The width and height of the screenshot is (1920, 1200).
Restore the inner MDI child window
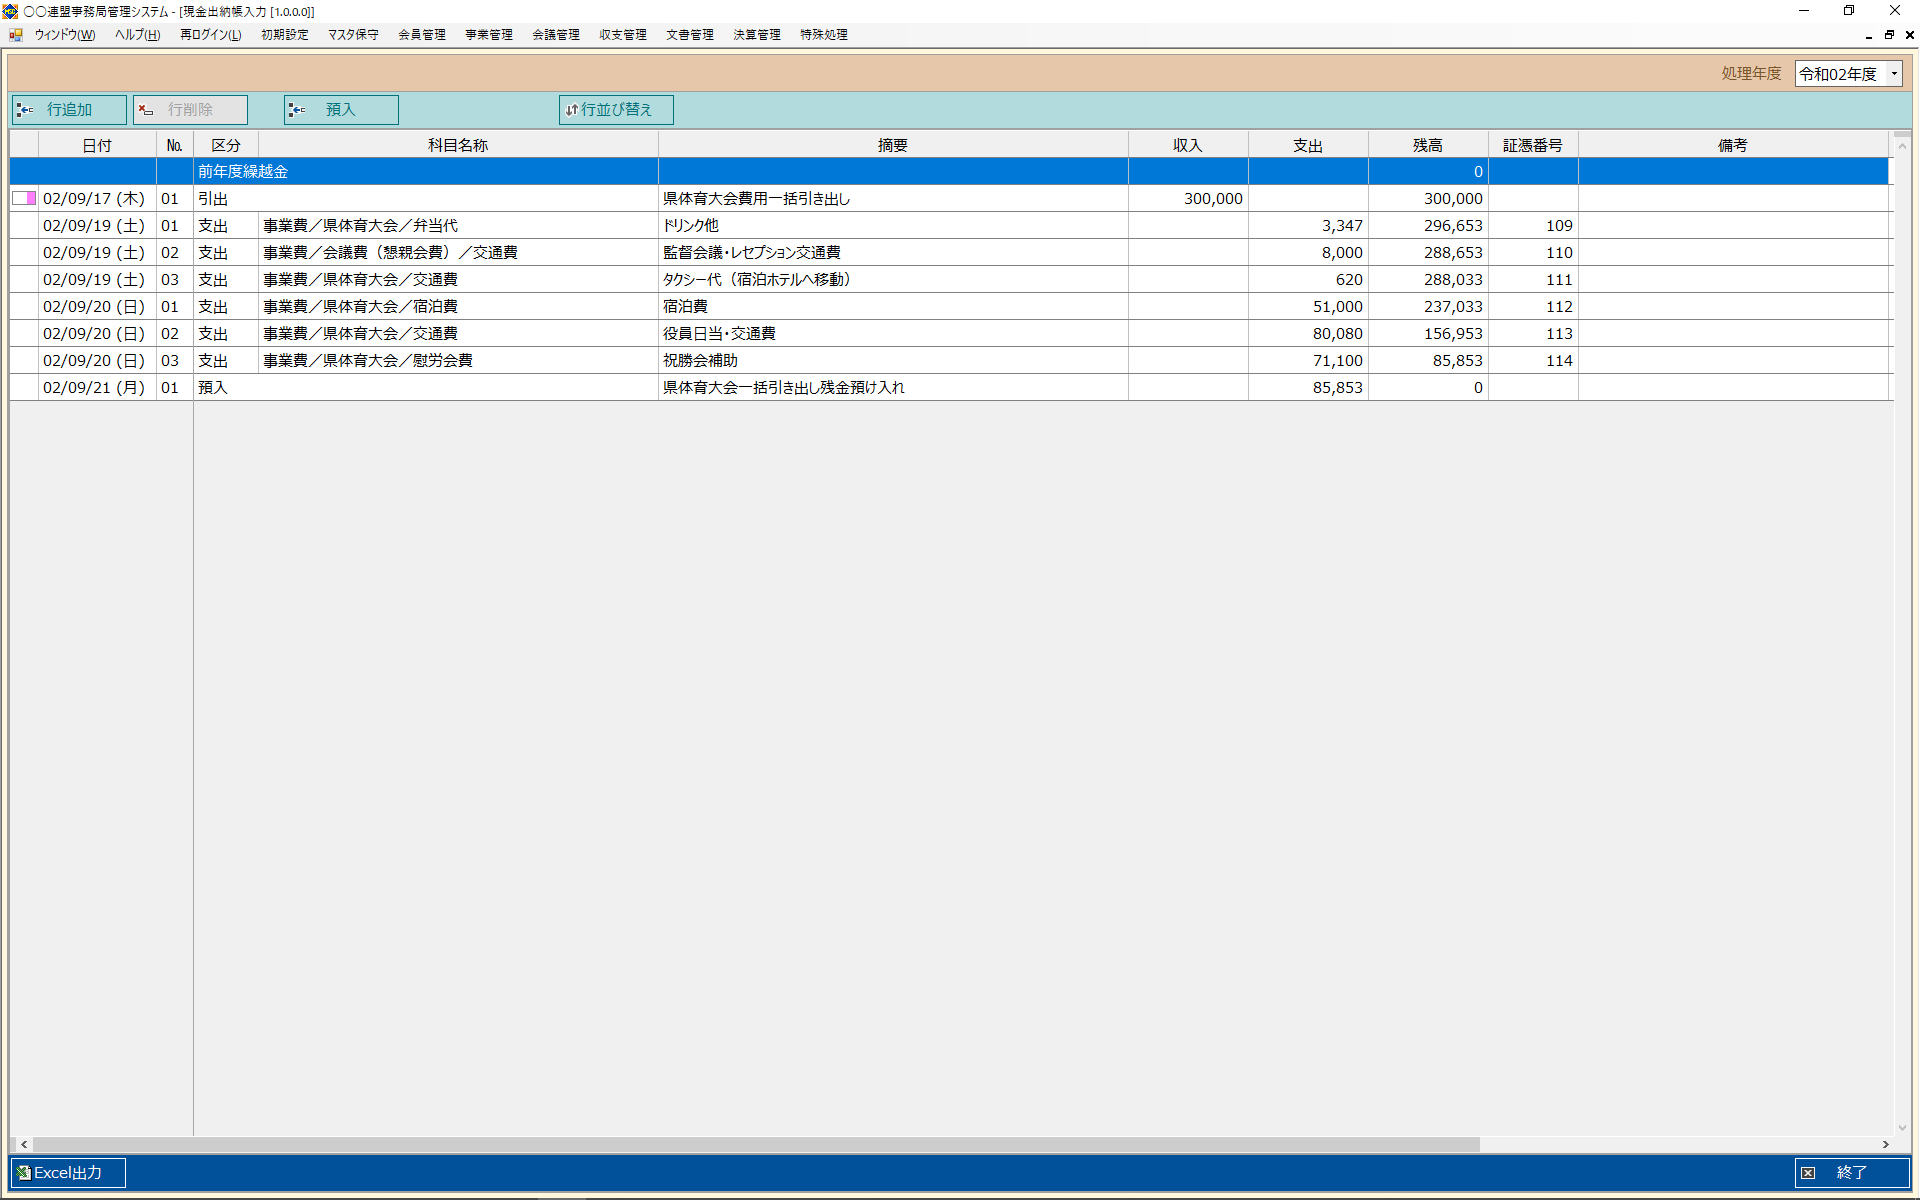click(x=1889, y=35)
